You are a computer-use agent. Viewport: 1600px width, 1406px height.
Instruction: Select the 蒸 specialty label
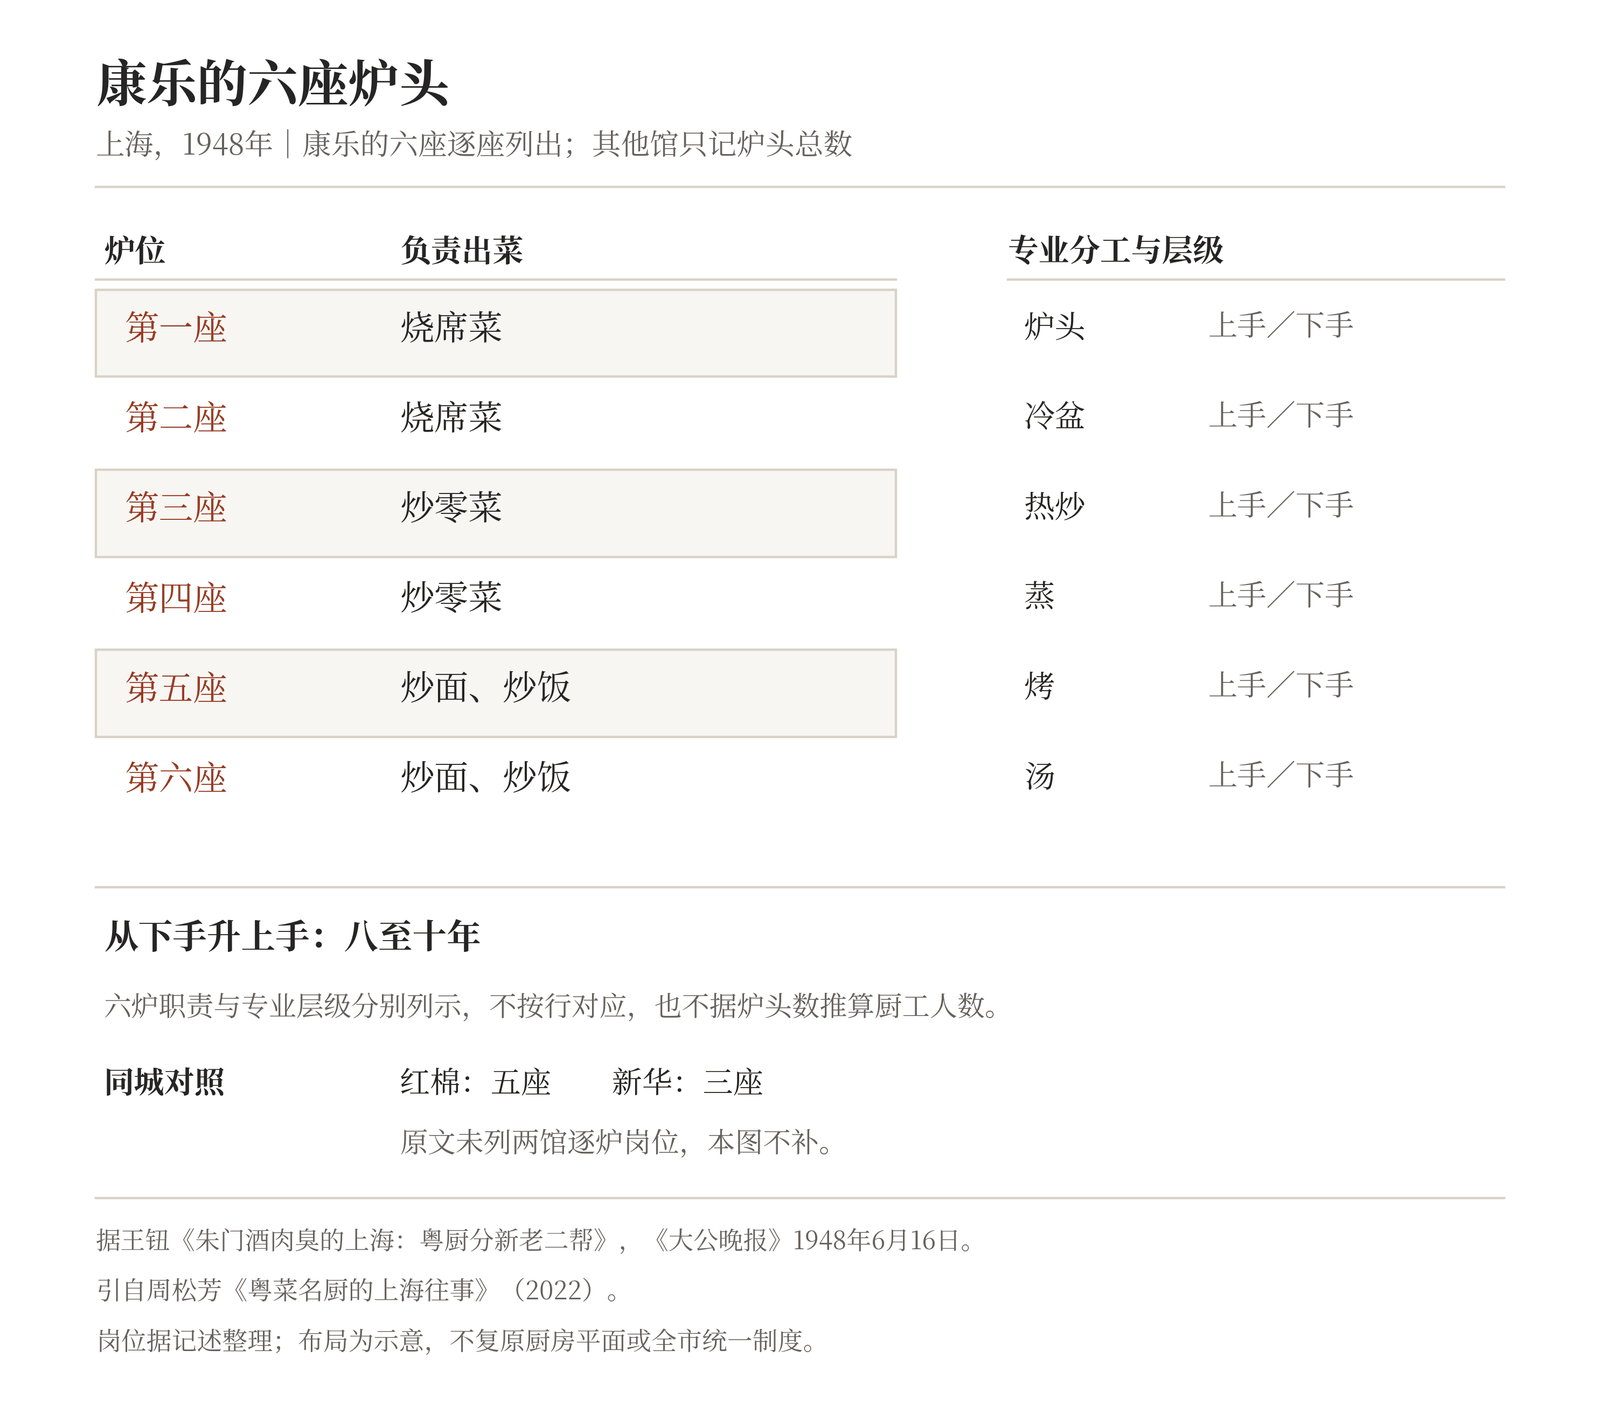(1040, 596)
